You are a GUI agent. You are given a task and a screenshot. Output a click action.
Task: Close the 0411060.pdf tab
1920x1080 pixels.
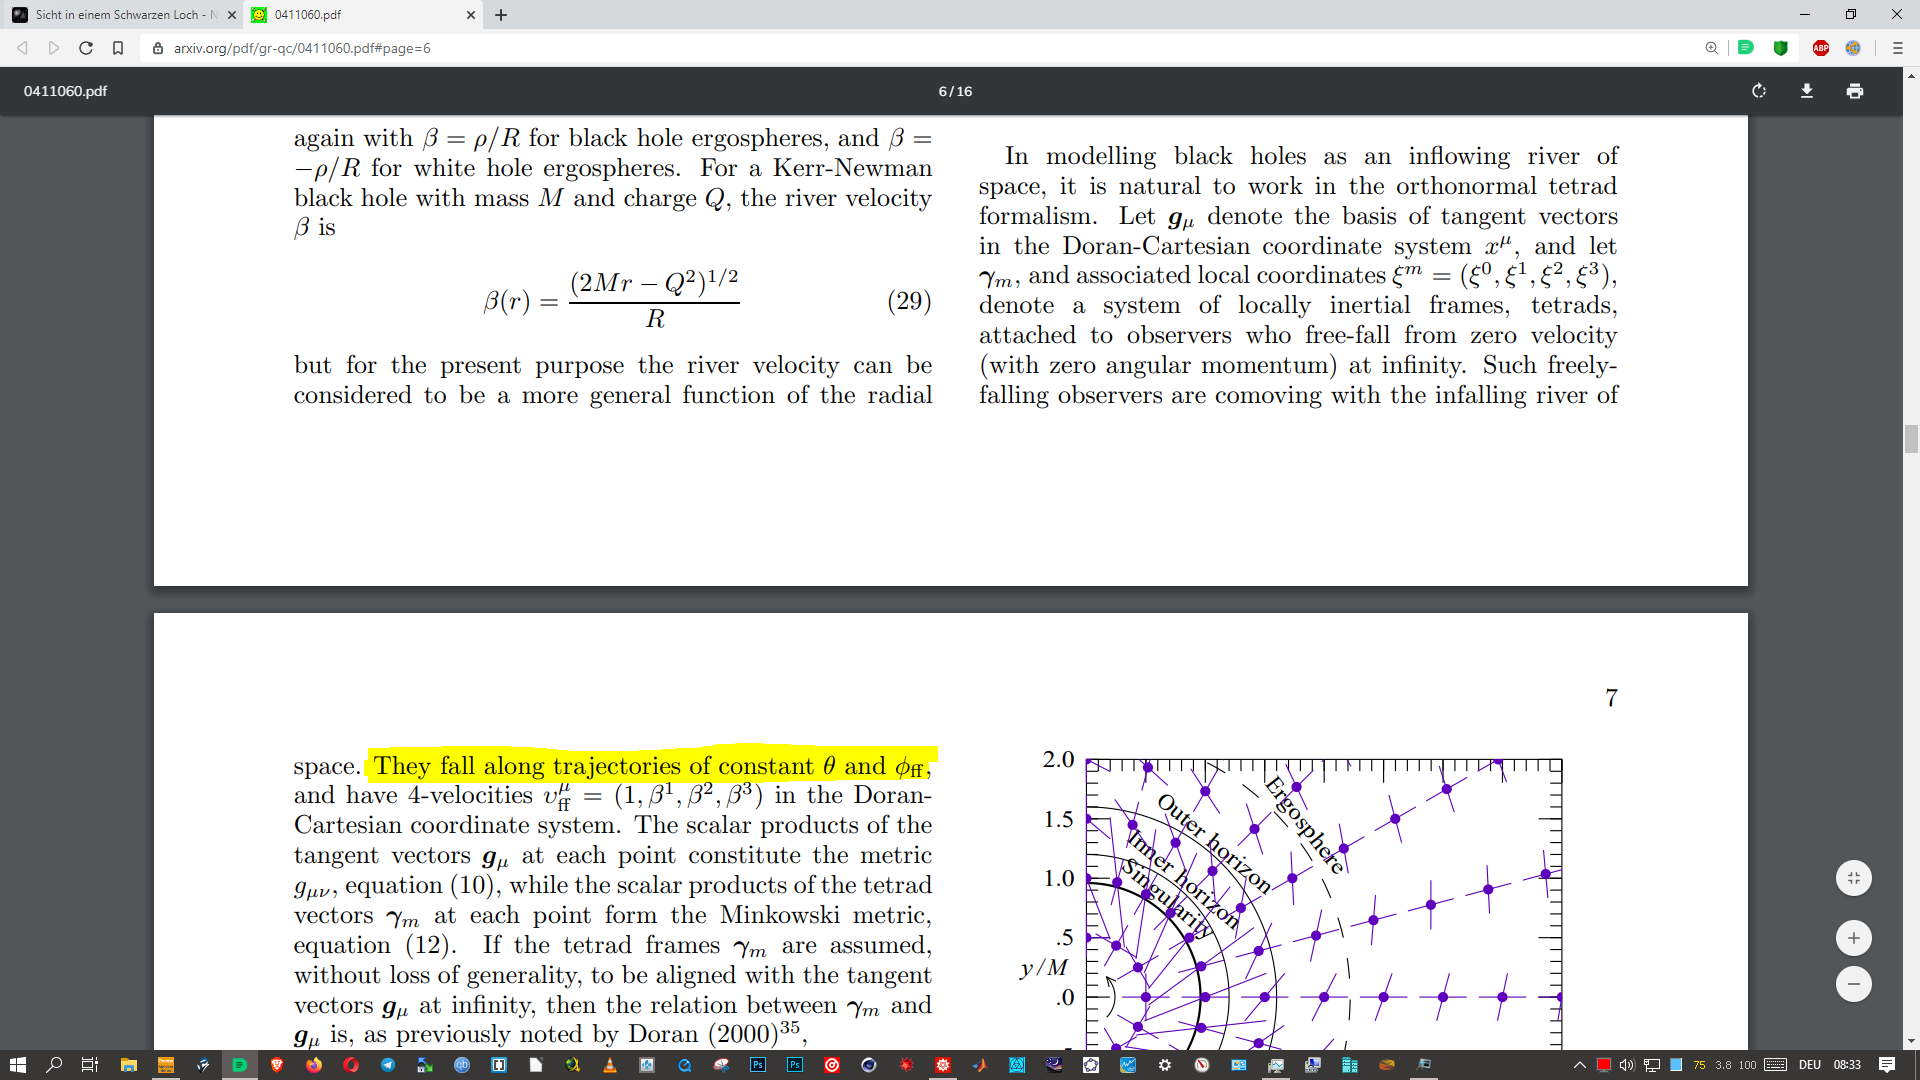471,15
